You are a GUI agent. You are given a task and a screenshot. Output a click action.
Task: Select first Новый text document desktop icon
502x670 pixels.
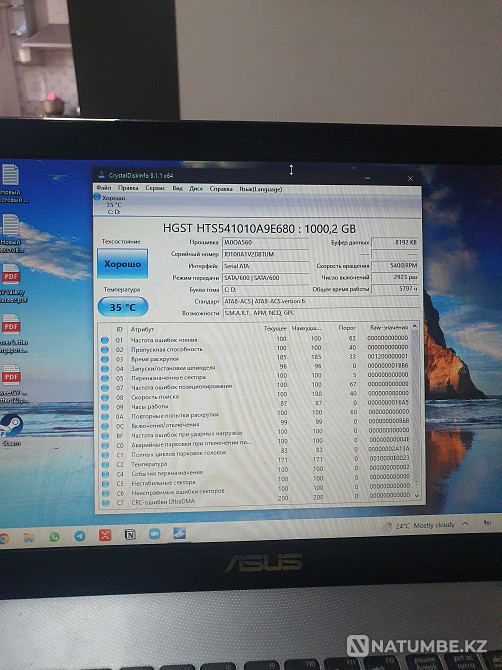coord(12,183)
